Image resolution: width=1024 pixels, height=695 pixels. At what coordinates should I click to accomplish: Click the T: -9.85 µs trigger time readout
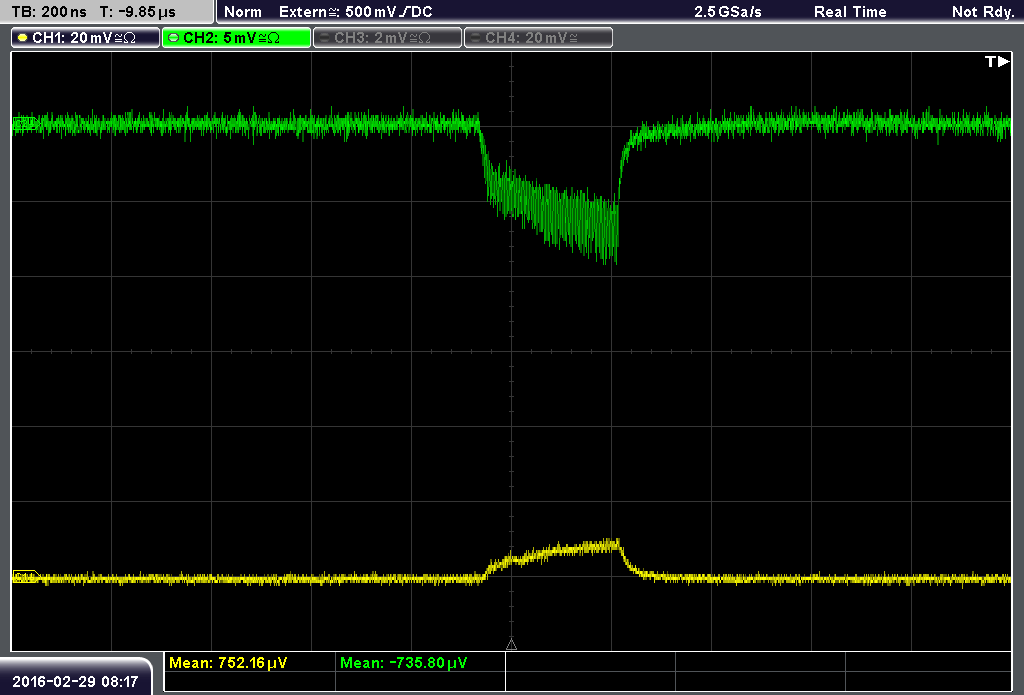pos(138,12)
